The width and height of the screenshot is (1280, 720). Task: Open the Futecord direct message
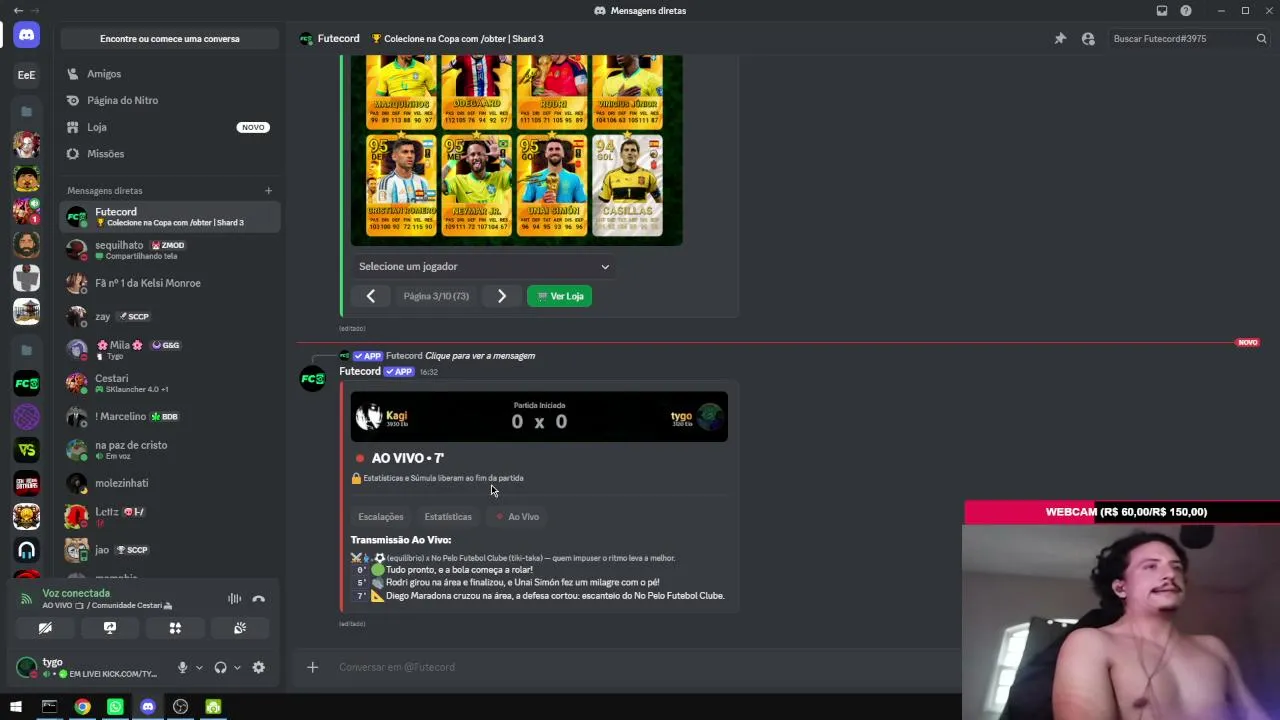[170, 217]
